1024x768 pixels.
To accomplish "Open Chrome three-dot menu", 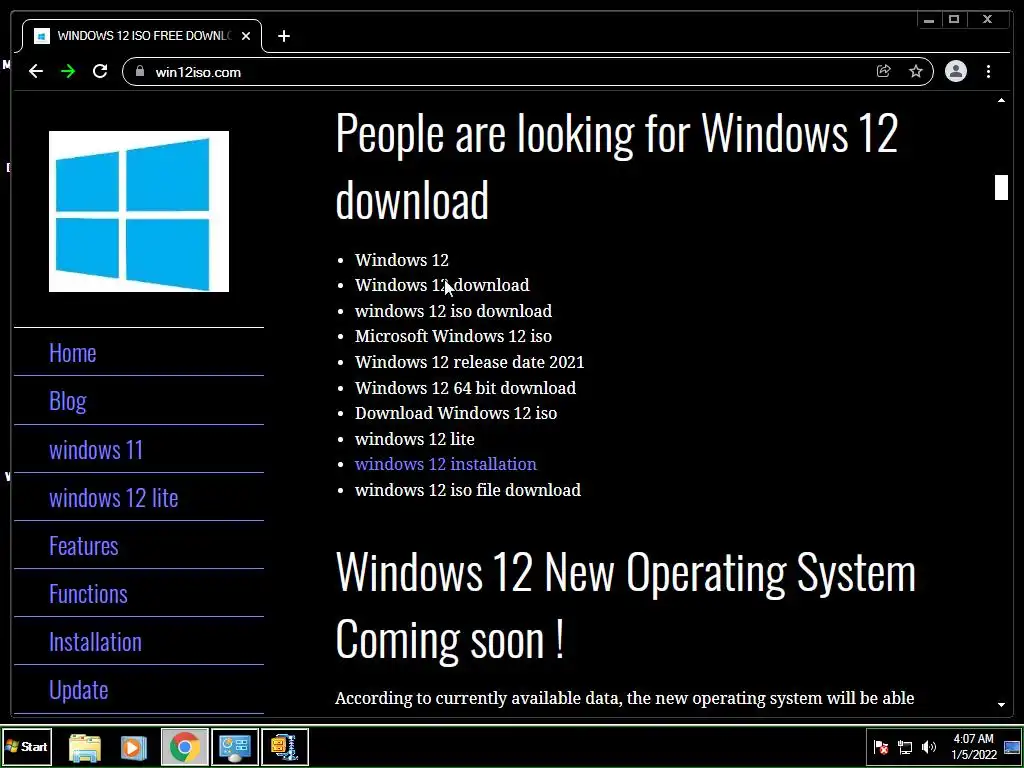I will [x=989, y=71].
